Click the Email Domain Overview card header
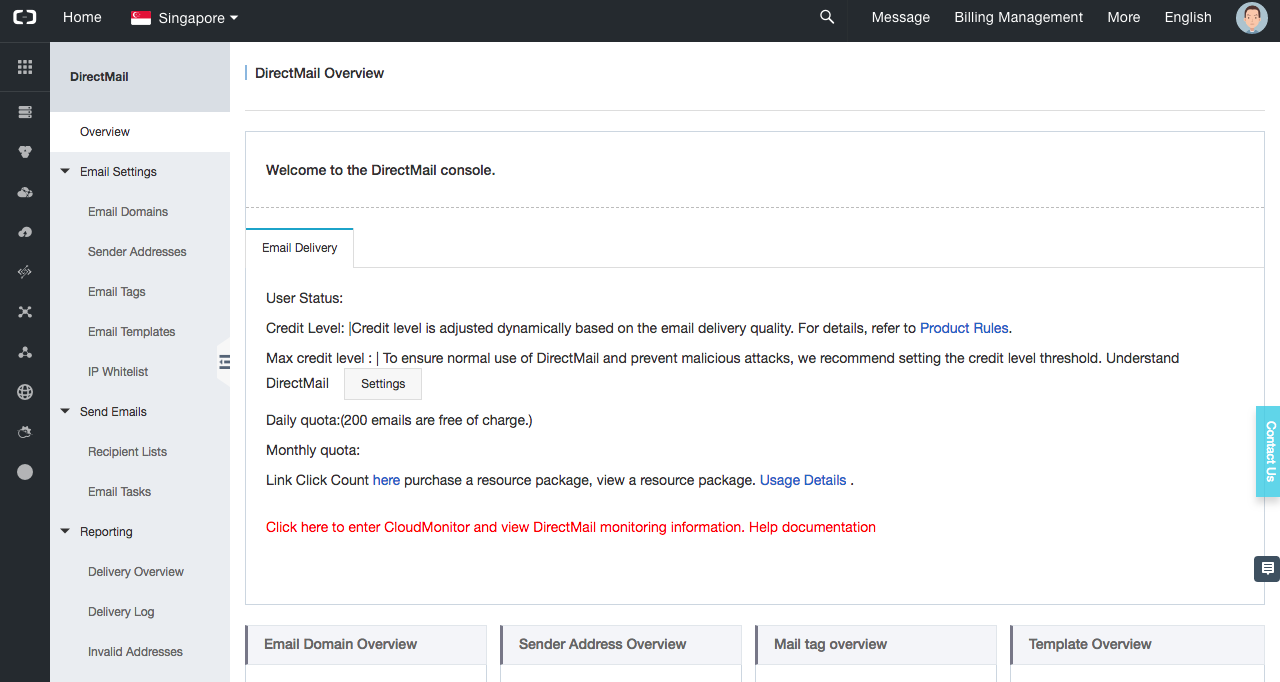The width and height of the screenshot is (1280, 682). tap(366, 644)
